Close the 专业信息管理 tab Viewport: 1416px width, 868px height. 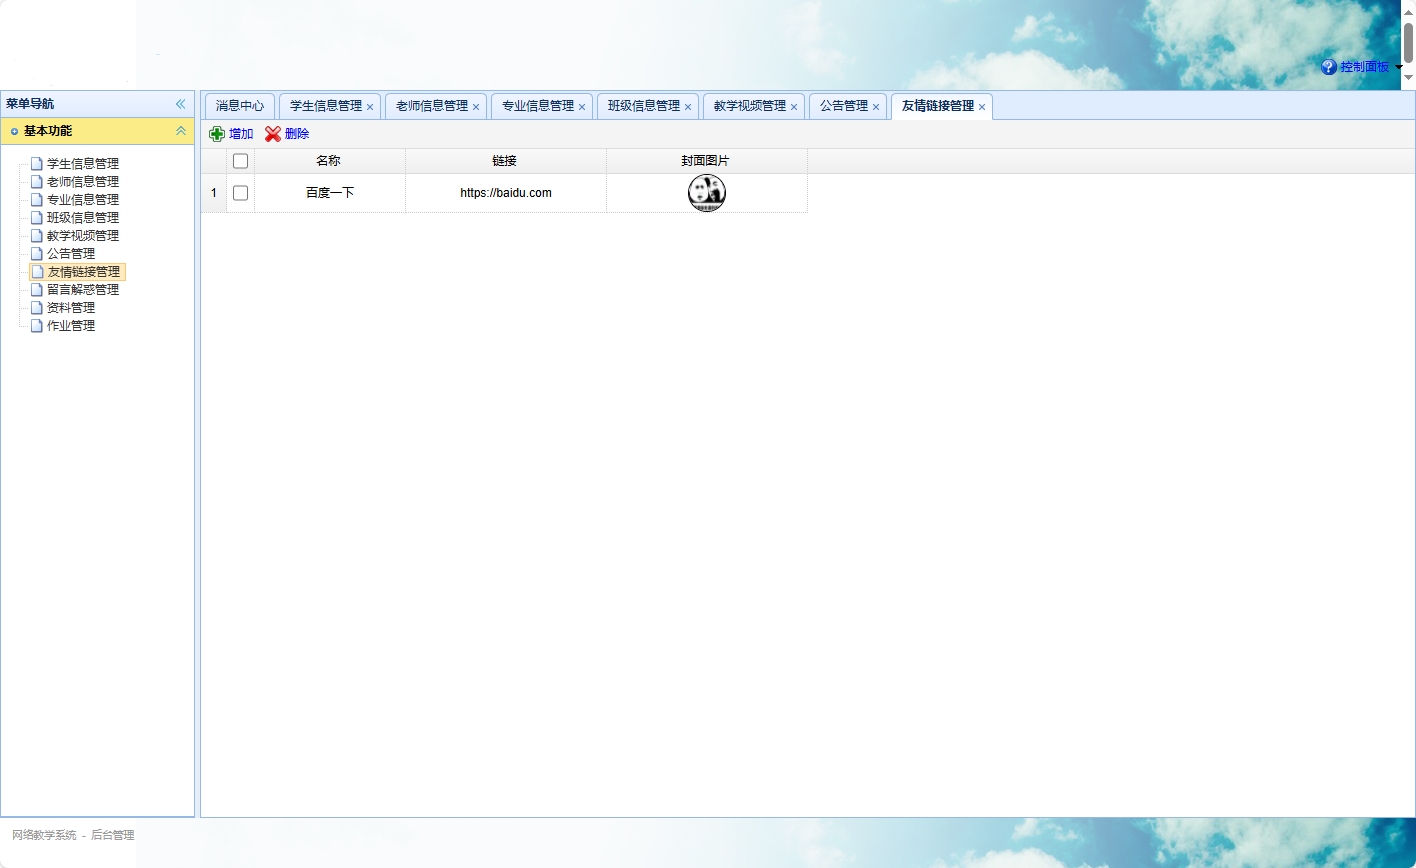pos(582,107)
